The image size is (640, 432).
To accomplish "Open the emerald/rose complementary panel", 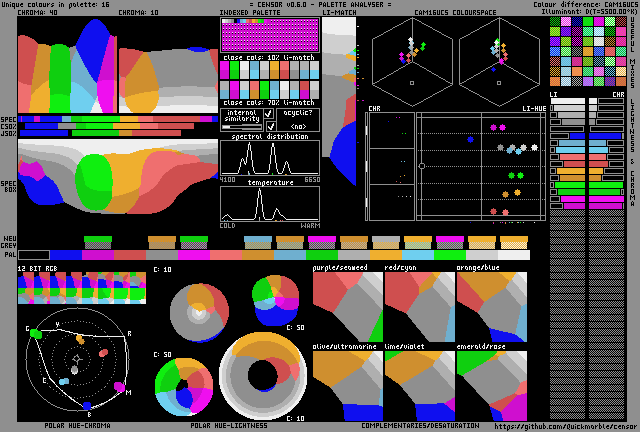I will pyautogui.click(x=491, y=386).
